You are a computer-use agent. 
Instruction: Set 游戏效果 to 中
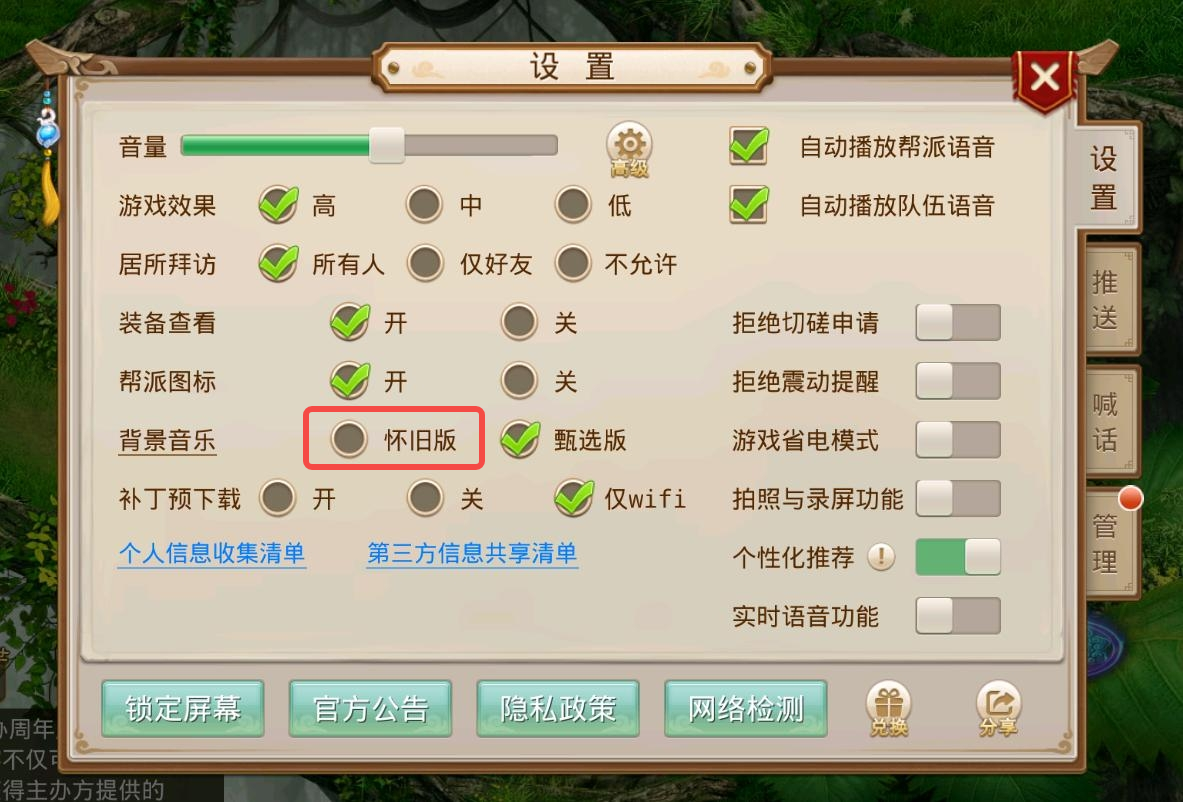coord(424,204)
